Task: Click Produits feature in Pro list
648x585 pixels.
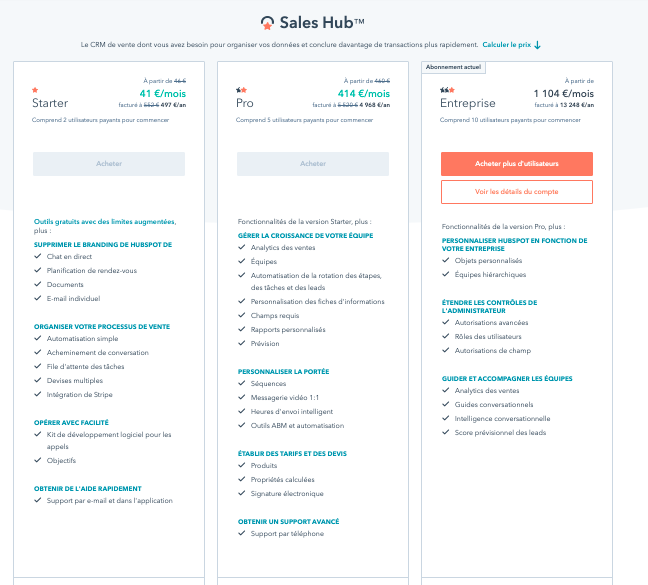Action: pos(264,466)
